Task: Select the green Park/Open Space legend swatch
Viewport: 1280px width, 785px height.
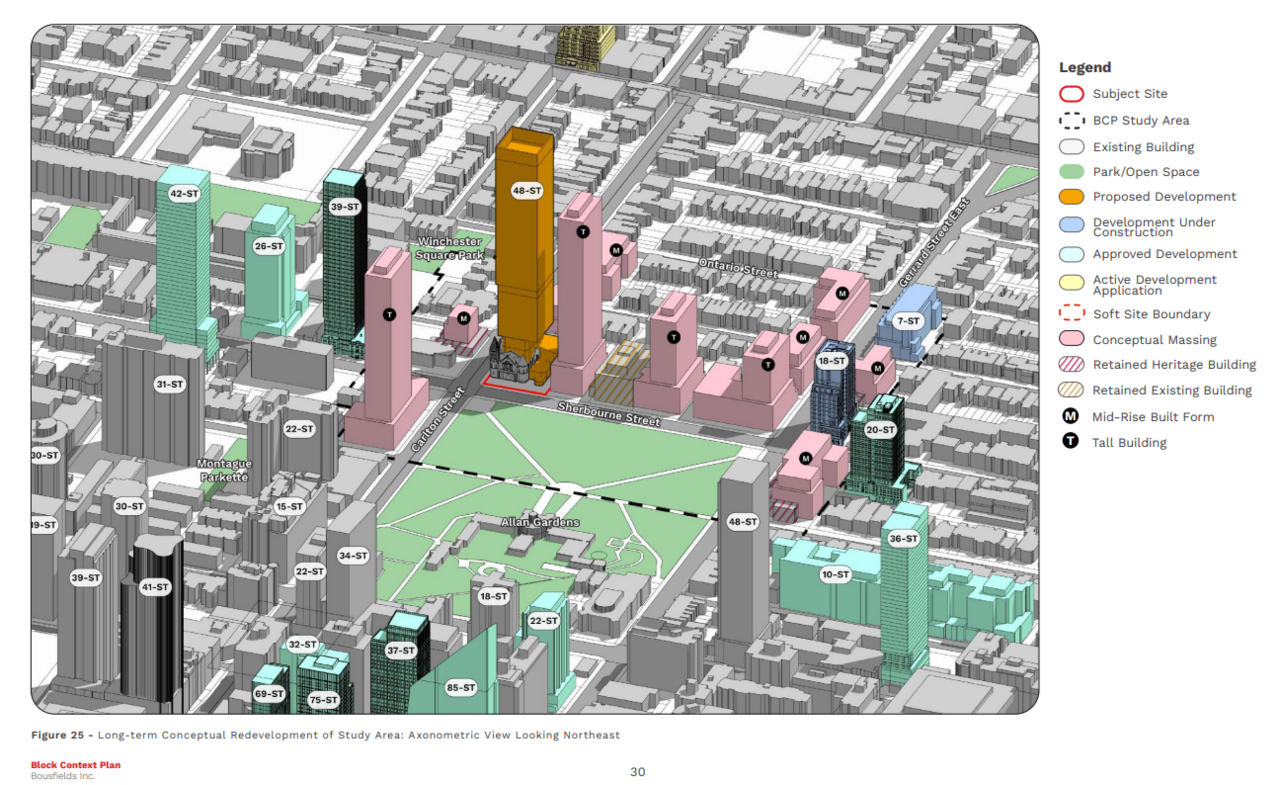Action: pyautogui.click(x=1071, y=172)
